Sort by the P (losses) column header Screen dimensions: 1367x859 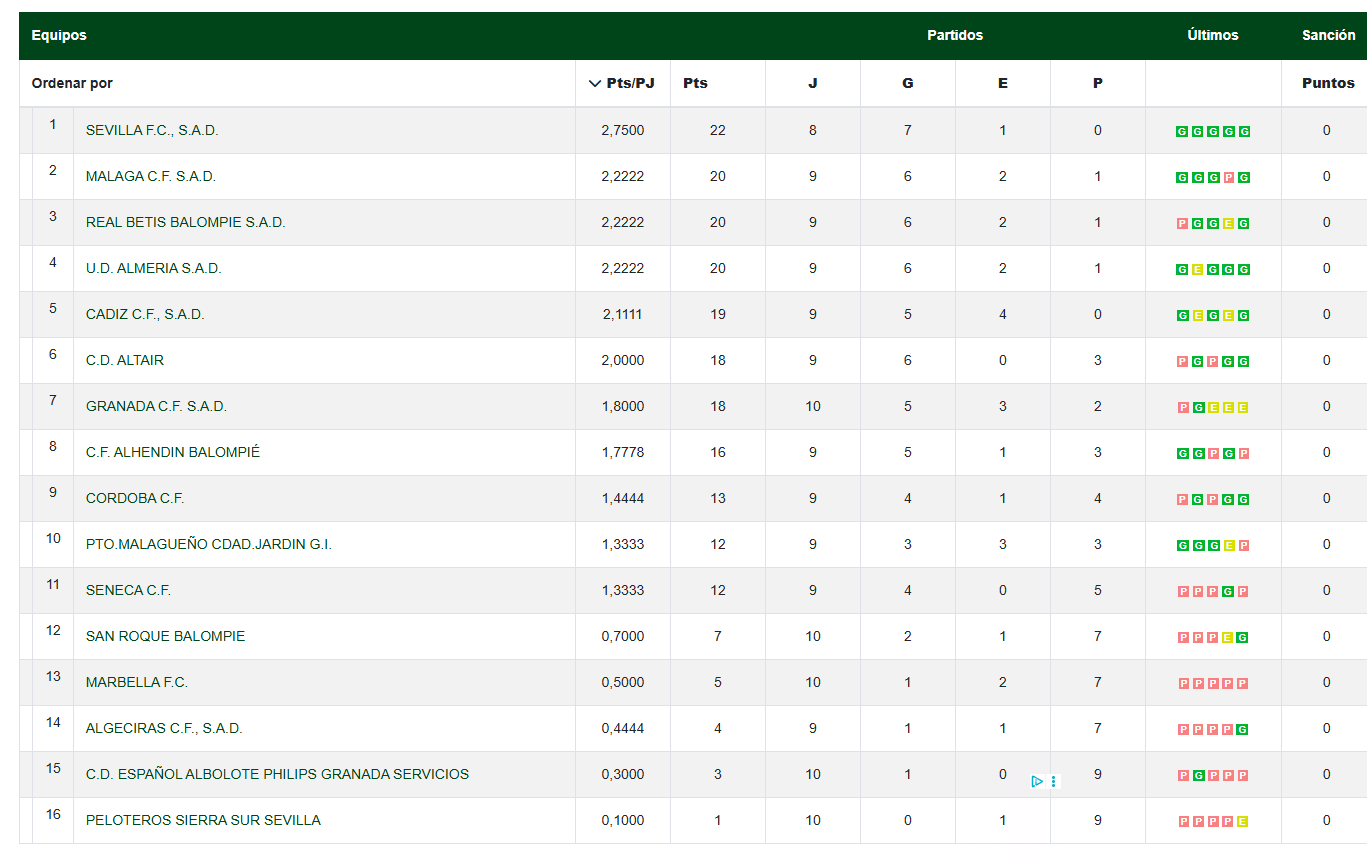1098,83
